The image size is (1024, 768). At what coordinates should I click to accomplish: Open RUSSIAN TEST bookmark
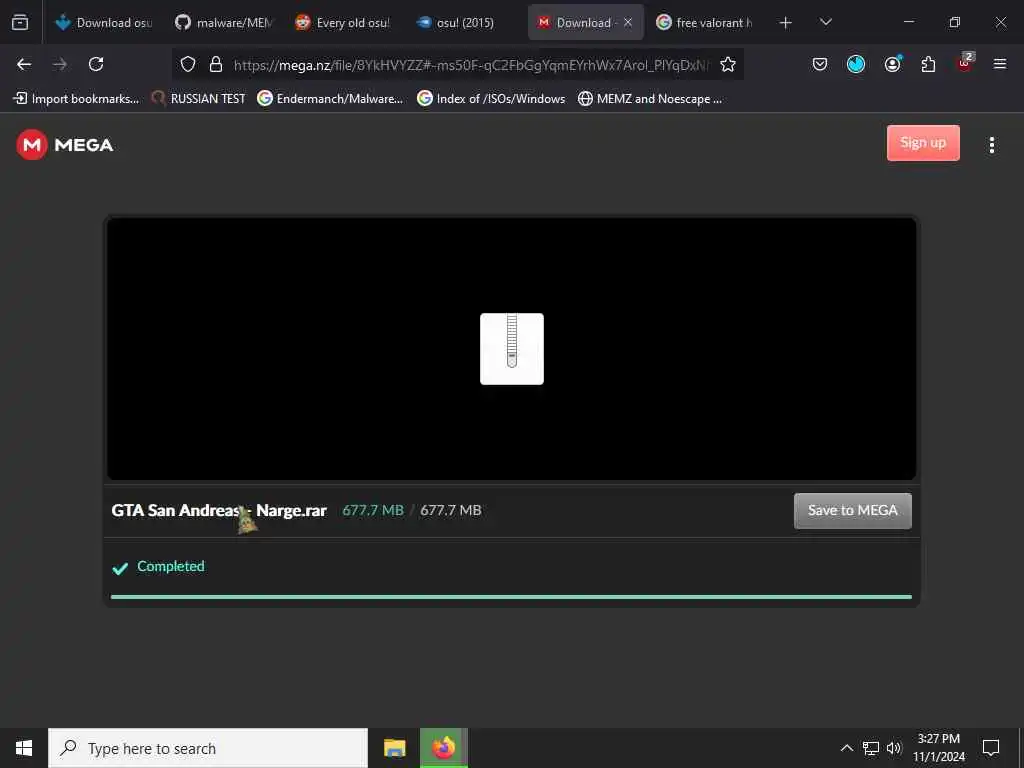coord(199,99)
